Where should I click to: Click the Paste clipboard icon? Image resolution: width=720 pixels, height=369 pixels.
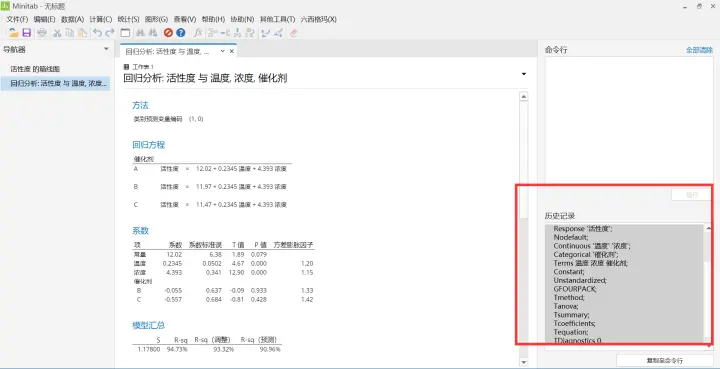(x=82, y=33)
